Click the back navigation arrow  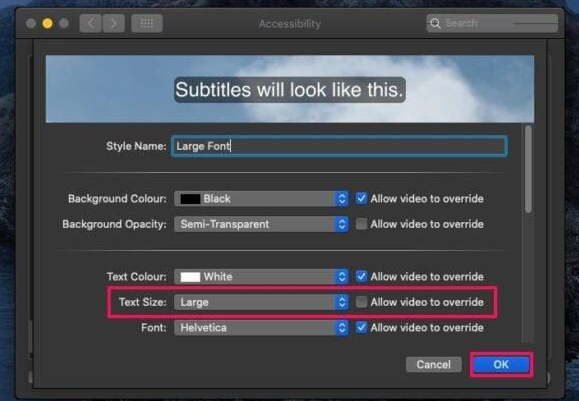[x=90, y=24]
